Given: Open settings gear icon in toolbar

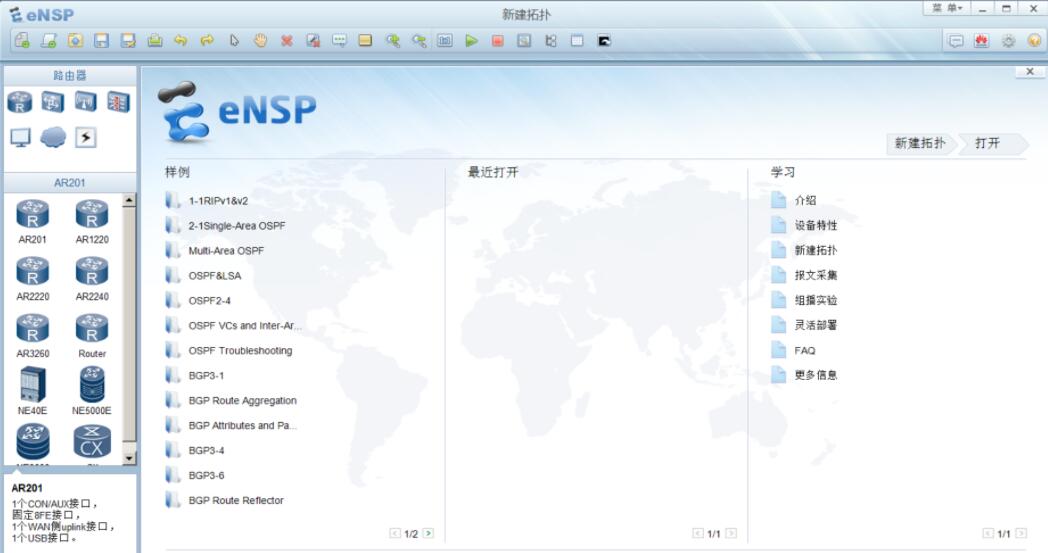Looking at the screenshot, I should click(x=1008, y=41).
